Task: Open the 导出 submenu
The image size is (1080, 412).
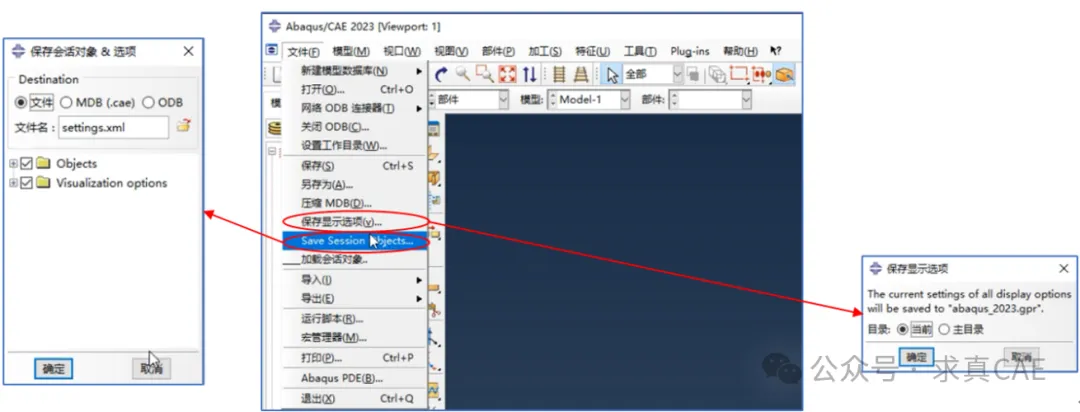Action: [355, 299]
